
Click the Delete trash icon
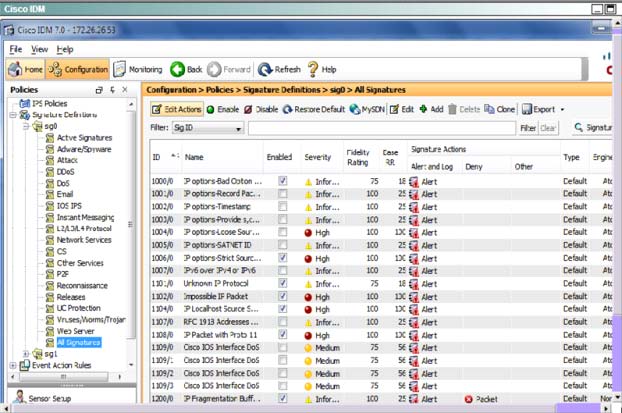[x=452, y=109]
